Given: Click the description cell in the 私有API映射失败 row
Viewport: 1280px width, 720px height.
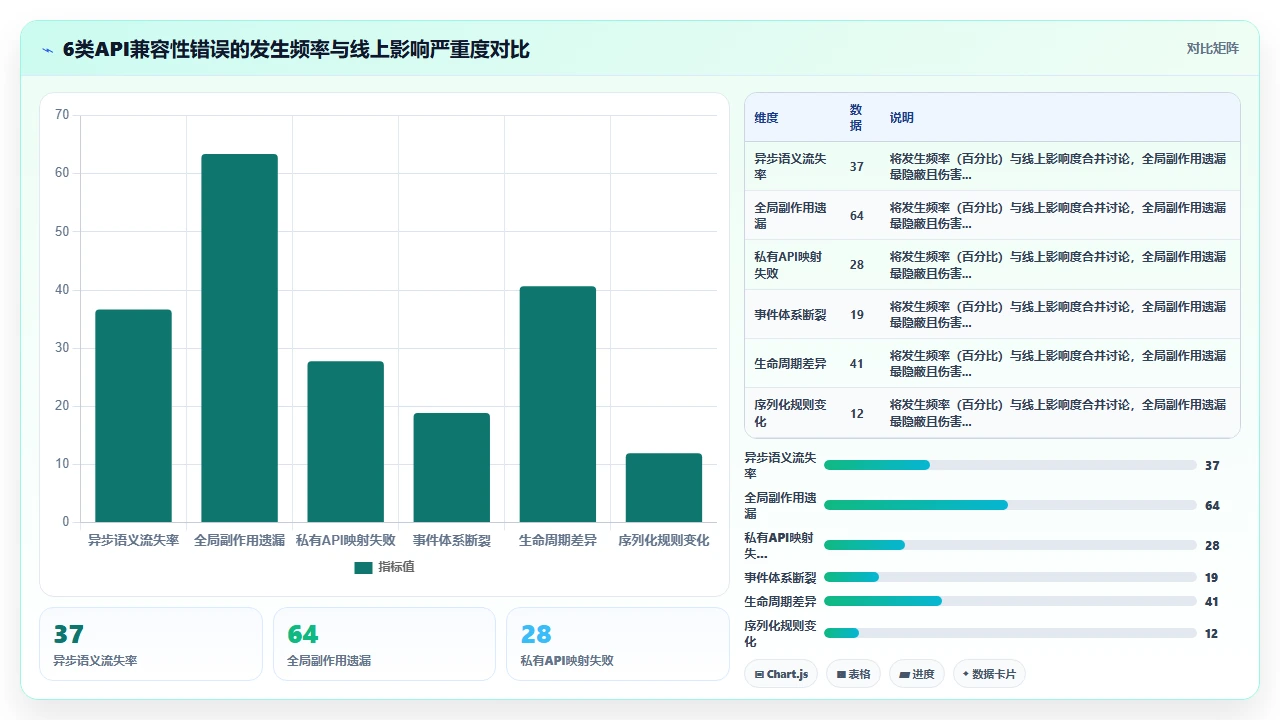Looking at the screenshot, I should point(1058,265).
